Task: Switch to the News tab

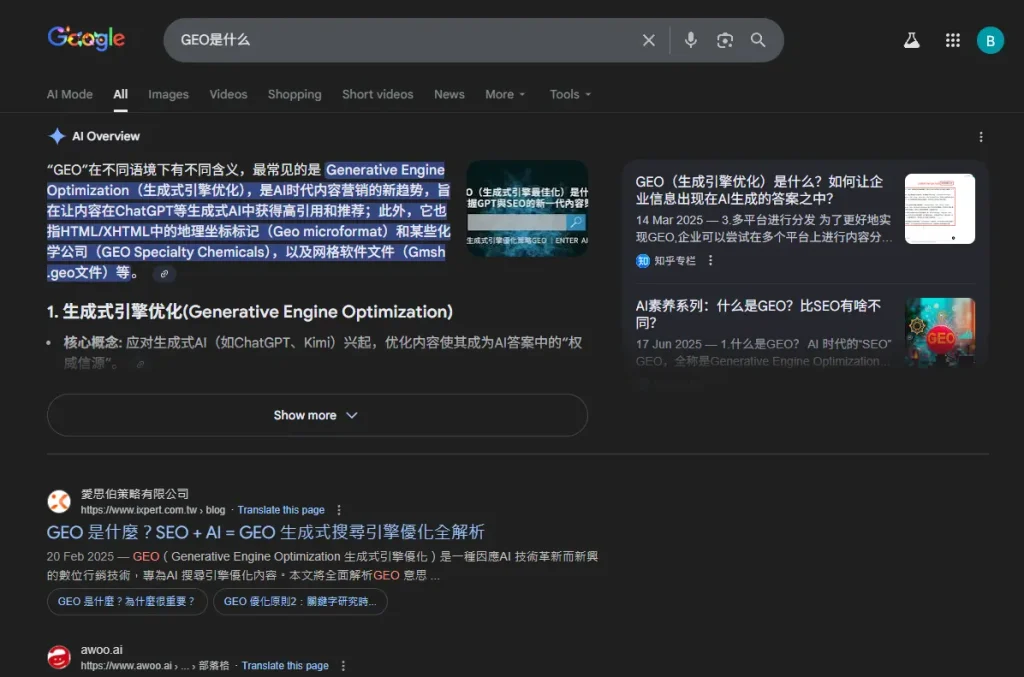Action: pyautogui.click(x=449, y=94)
